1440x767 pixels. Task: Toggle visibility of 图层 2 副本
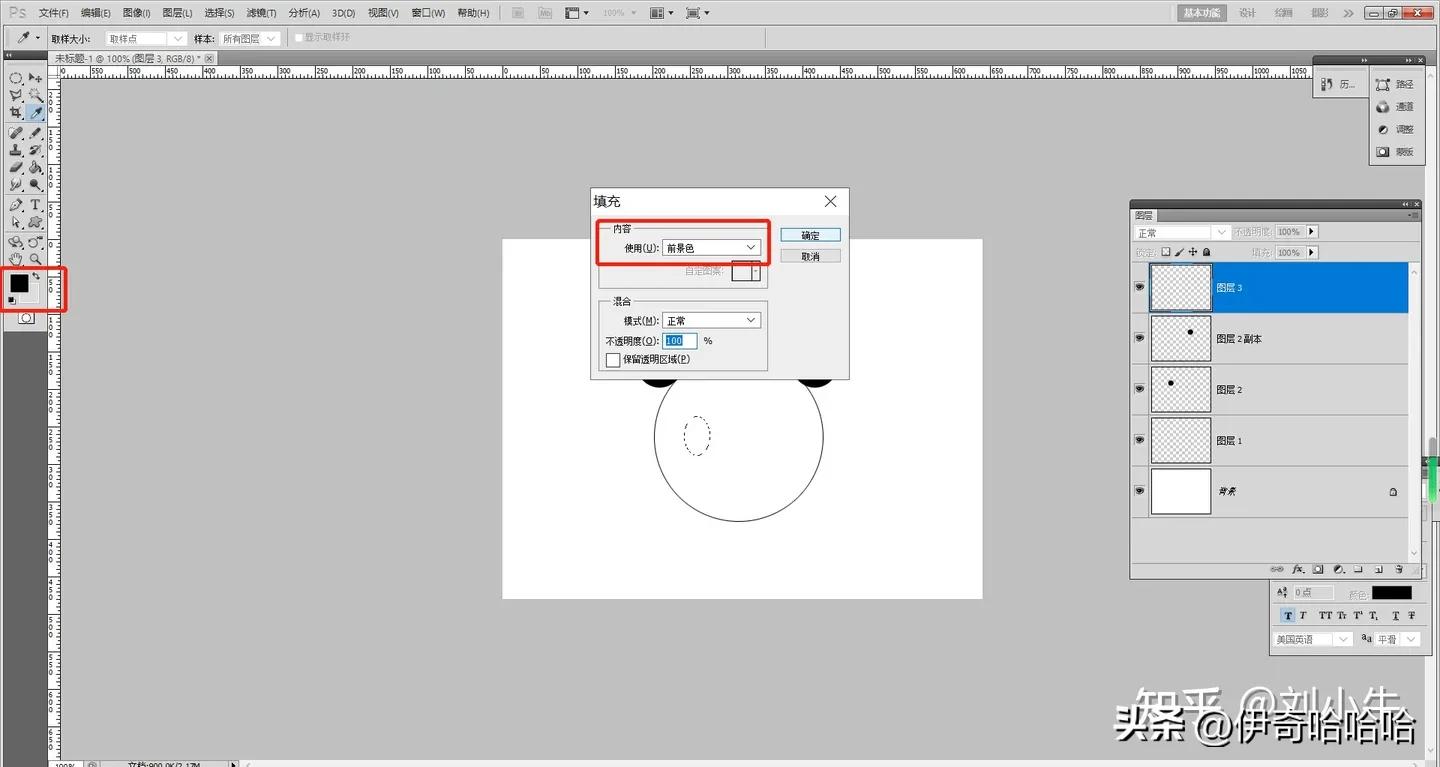point(1138,338)
